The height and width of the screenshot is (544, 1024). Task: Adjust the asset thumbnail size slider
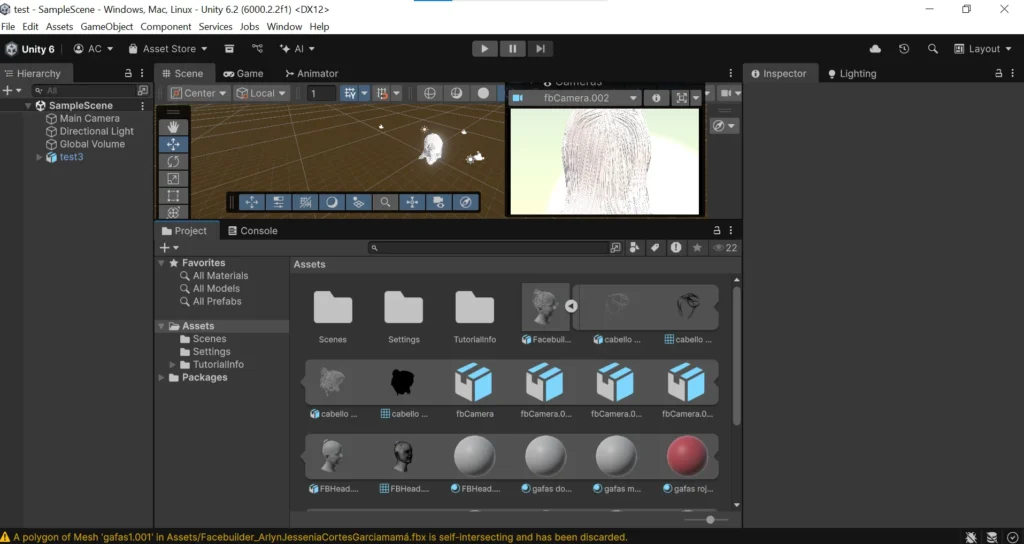click(710, 520)
